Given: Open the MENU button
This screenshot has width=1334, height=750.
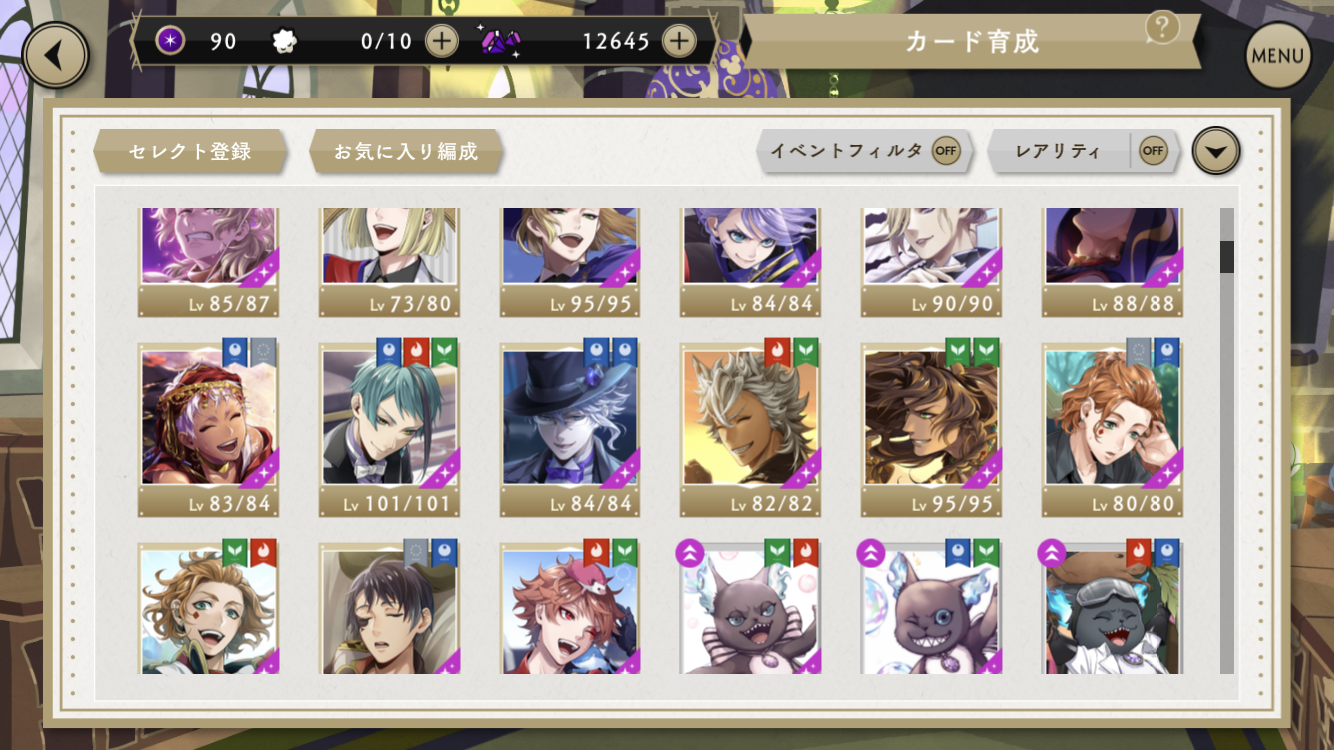Looking at the screenshot, I should 1278,56.
